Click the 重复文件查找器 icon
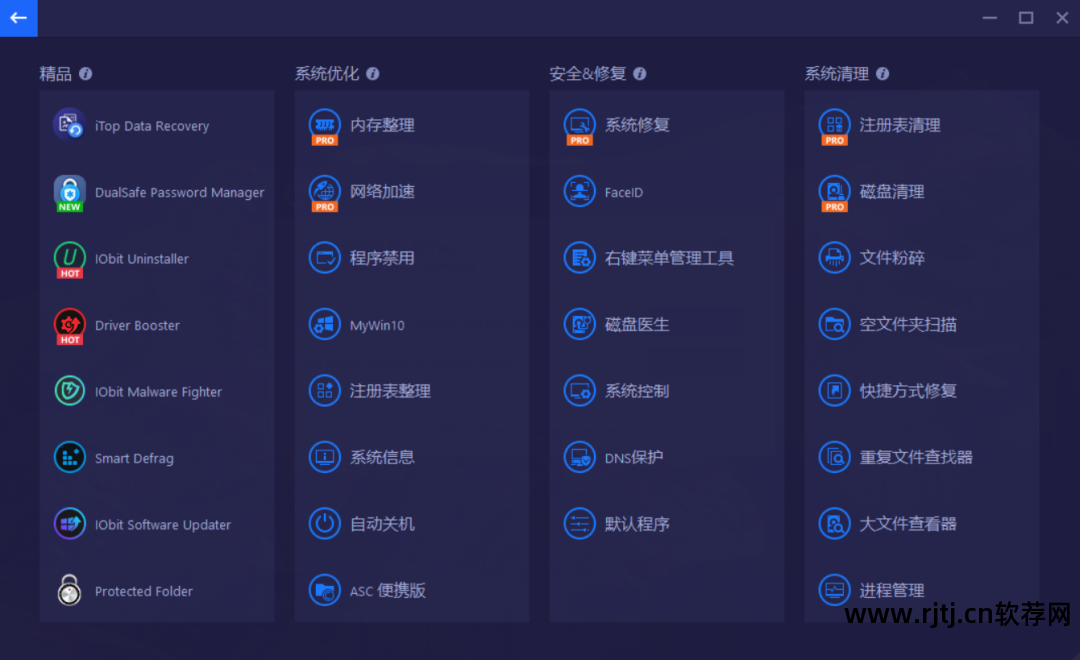Image resolution: width=1080 pixels, height=660 pixels. pyautogui.click(x=834, y=457)
